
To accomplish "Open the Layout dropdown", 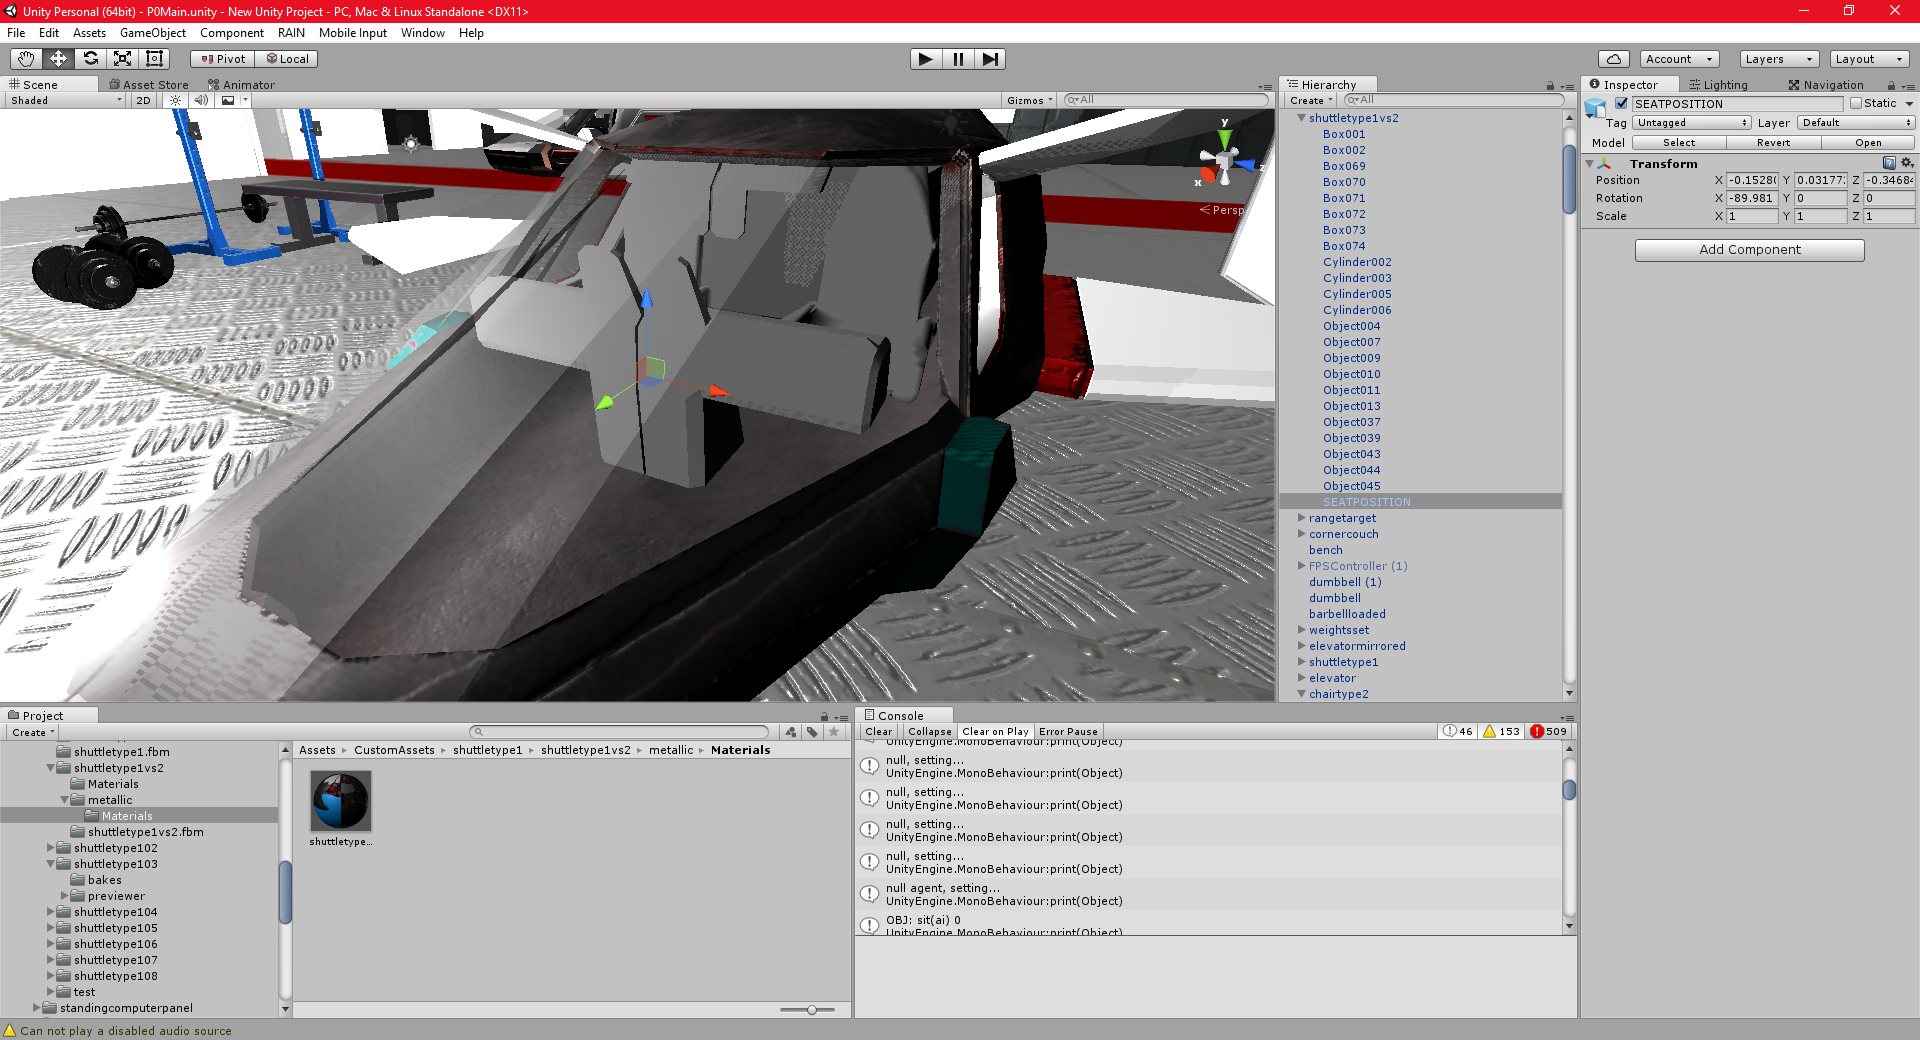I will [x=1869, y=59].
